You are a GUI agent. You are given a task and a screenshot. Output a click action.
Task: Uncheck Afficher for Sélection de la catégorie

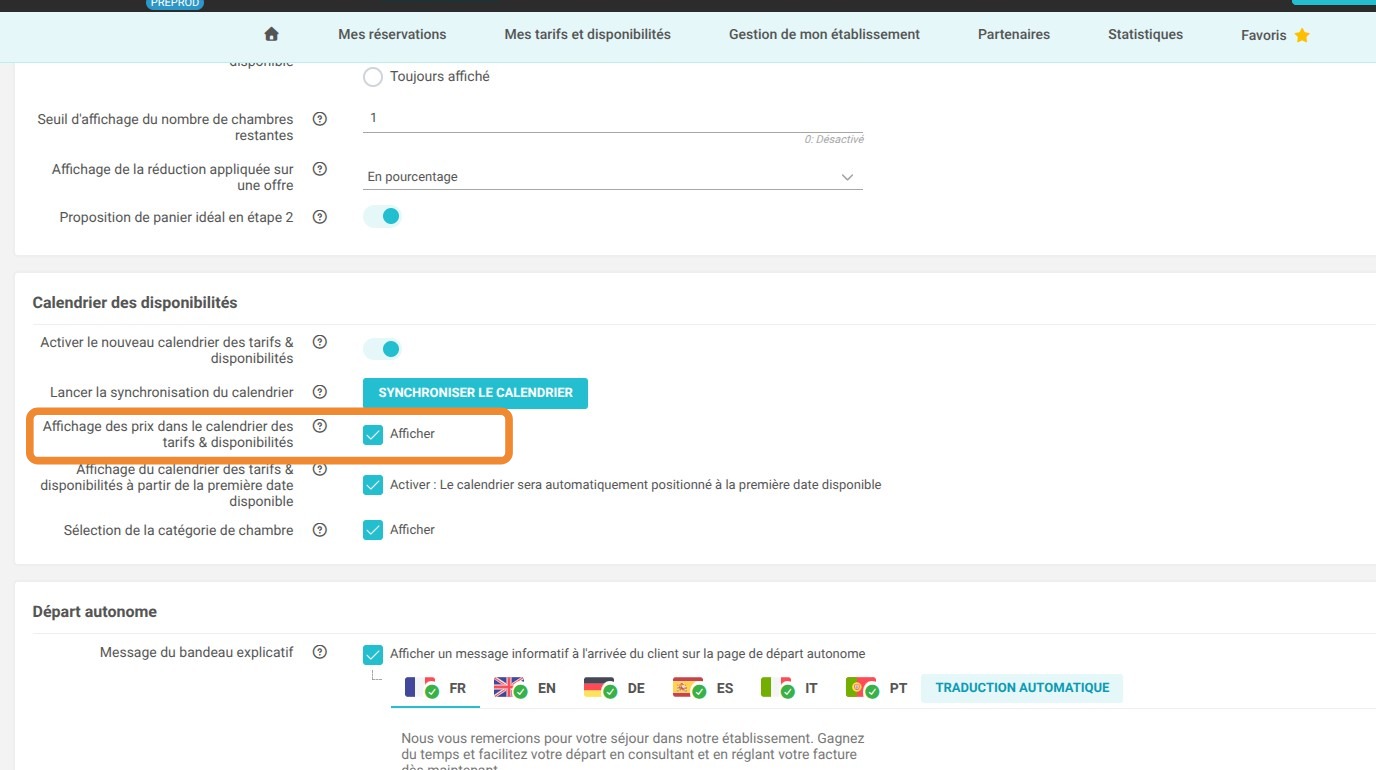(x=373, y=530)
